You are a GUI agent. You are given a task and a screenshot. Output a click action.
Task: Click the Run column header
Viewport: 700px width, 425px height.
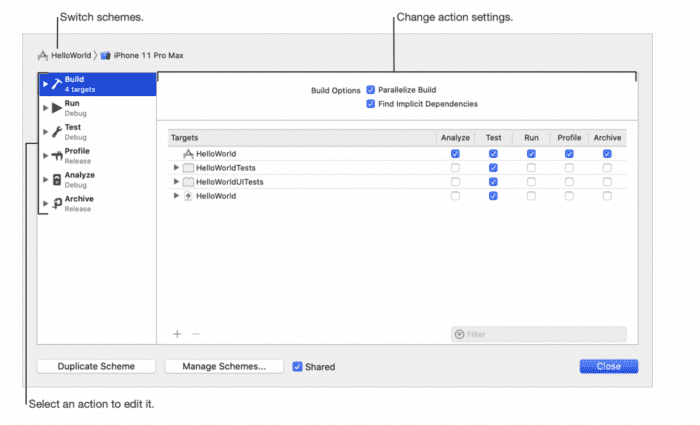pos(531,138)
